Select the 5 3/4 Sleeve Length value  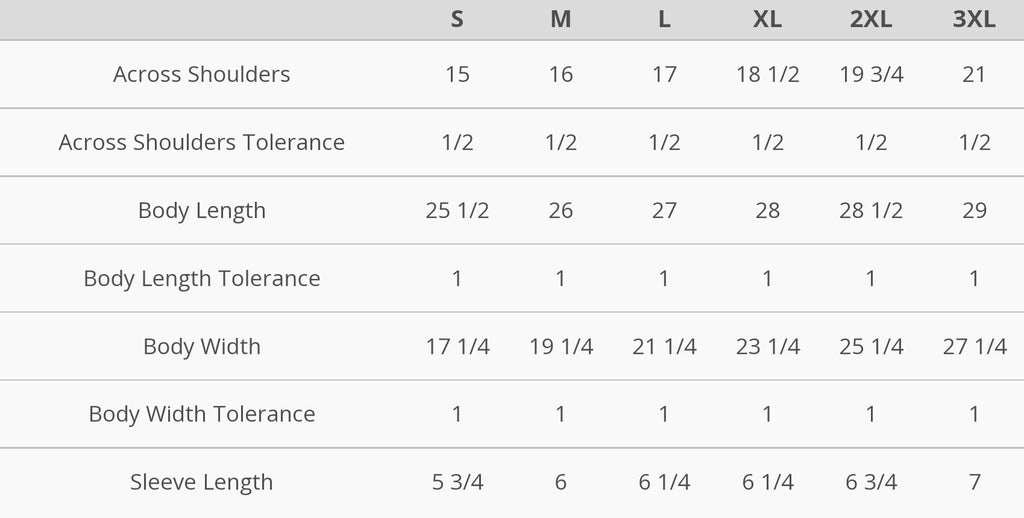[457, 482]
